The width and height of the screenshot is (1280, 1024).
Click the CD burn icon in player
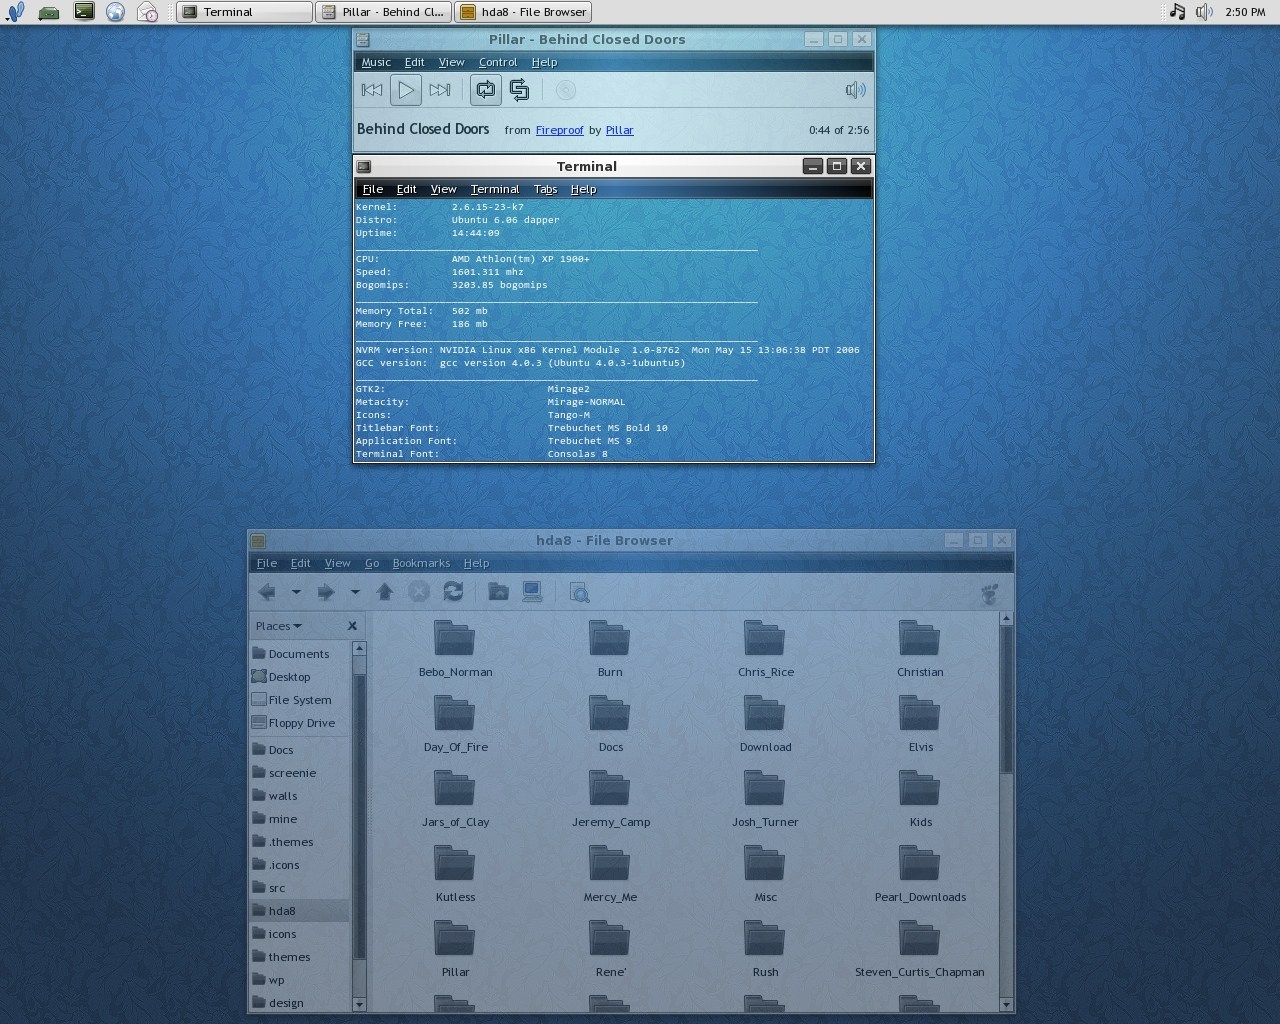pyautogui.click(x=566, y=90)
